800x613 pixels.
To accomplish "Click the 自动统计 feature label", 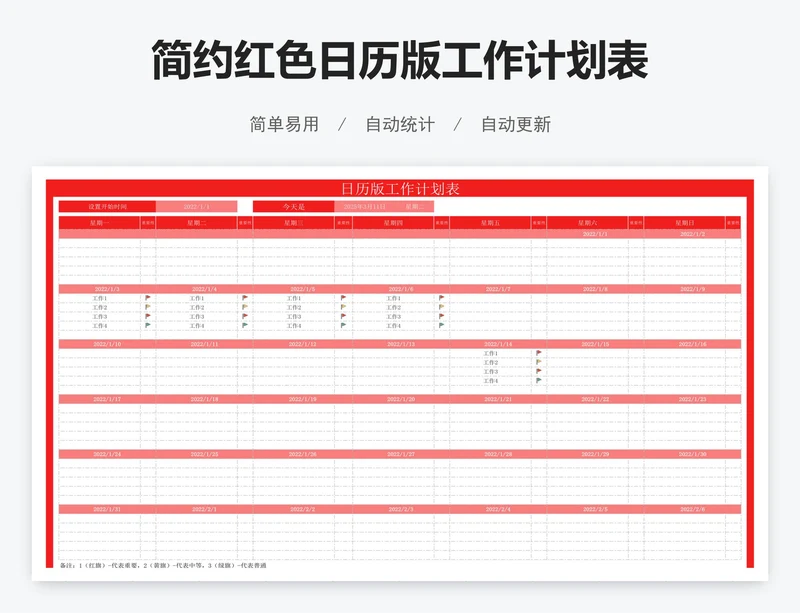I will pos(400,124).
